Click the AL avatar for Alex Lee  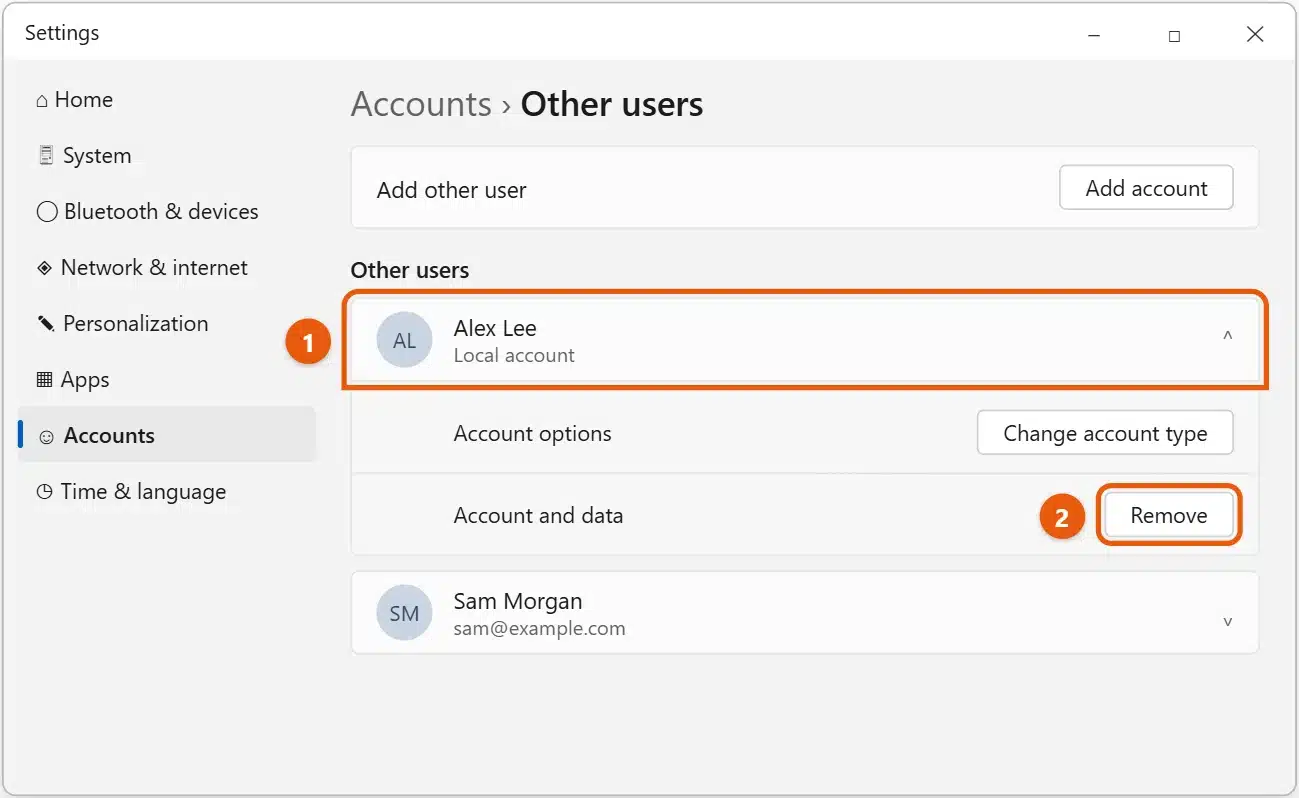point(404,340)
